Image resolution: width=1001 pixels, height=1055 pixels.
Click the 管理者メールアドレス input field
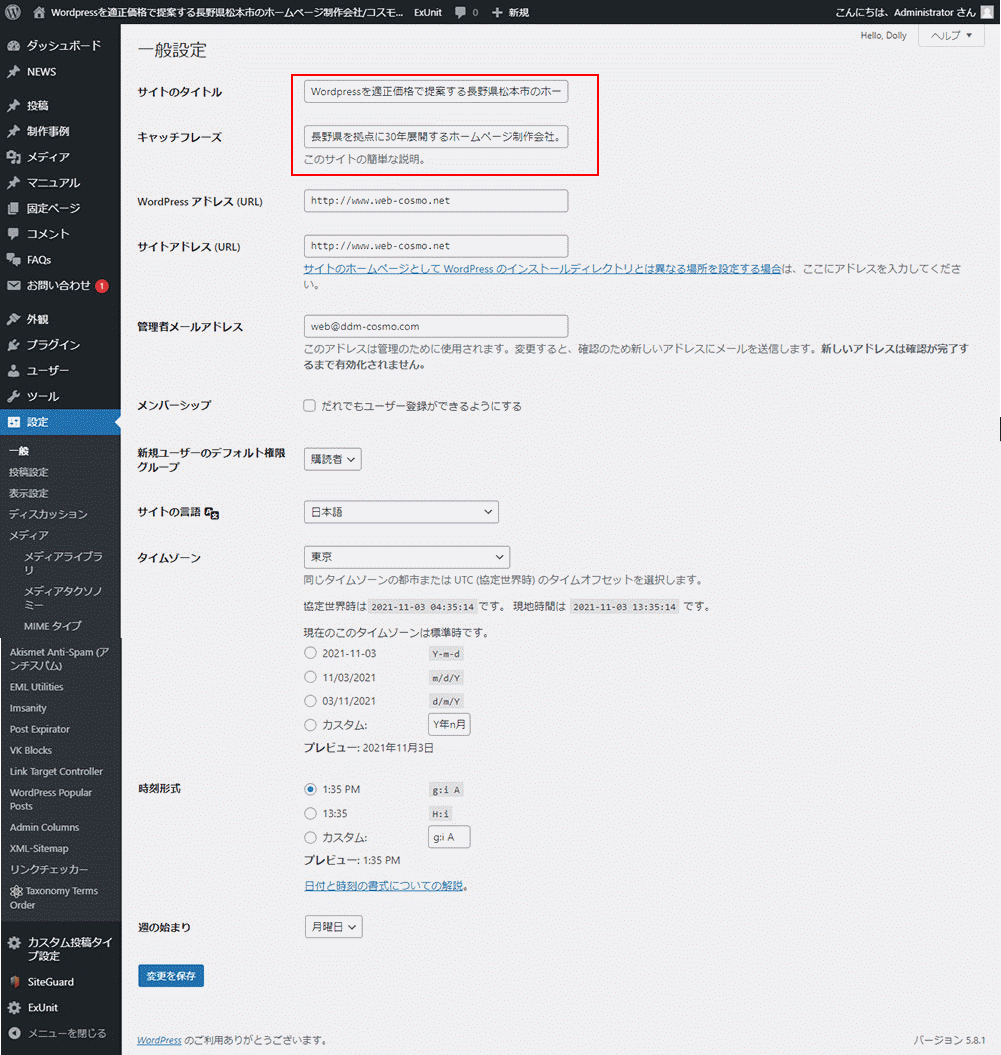435,326
